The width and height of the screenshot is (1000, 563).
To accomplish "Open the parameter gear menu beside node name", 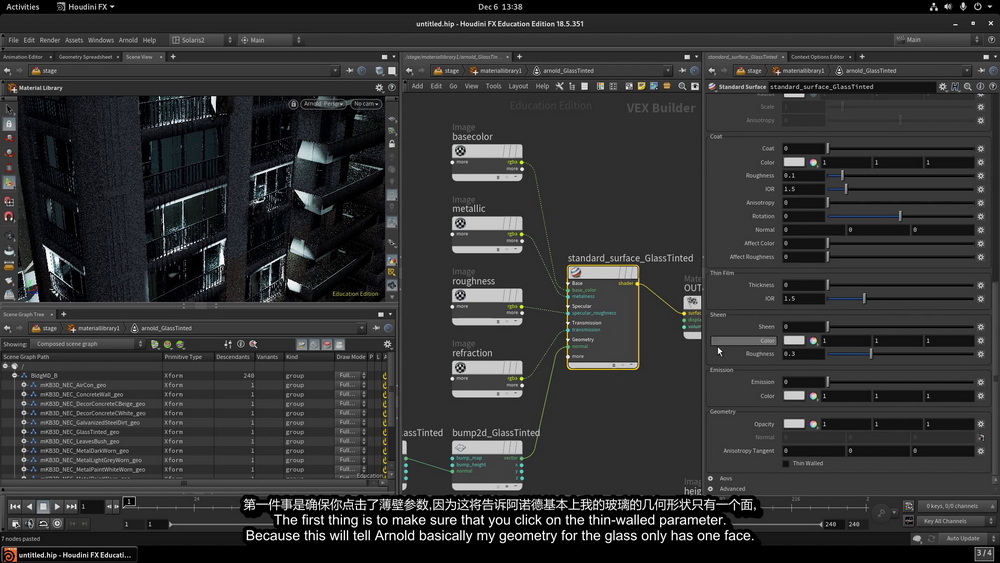I will (x=943, y=87).
